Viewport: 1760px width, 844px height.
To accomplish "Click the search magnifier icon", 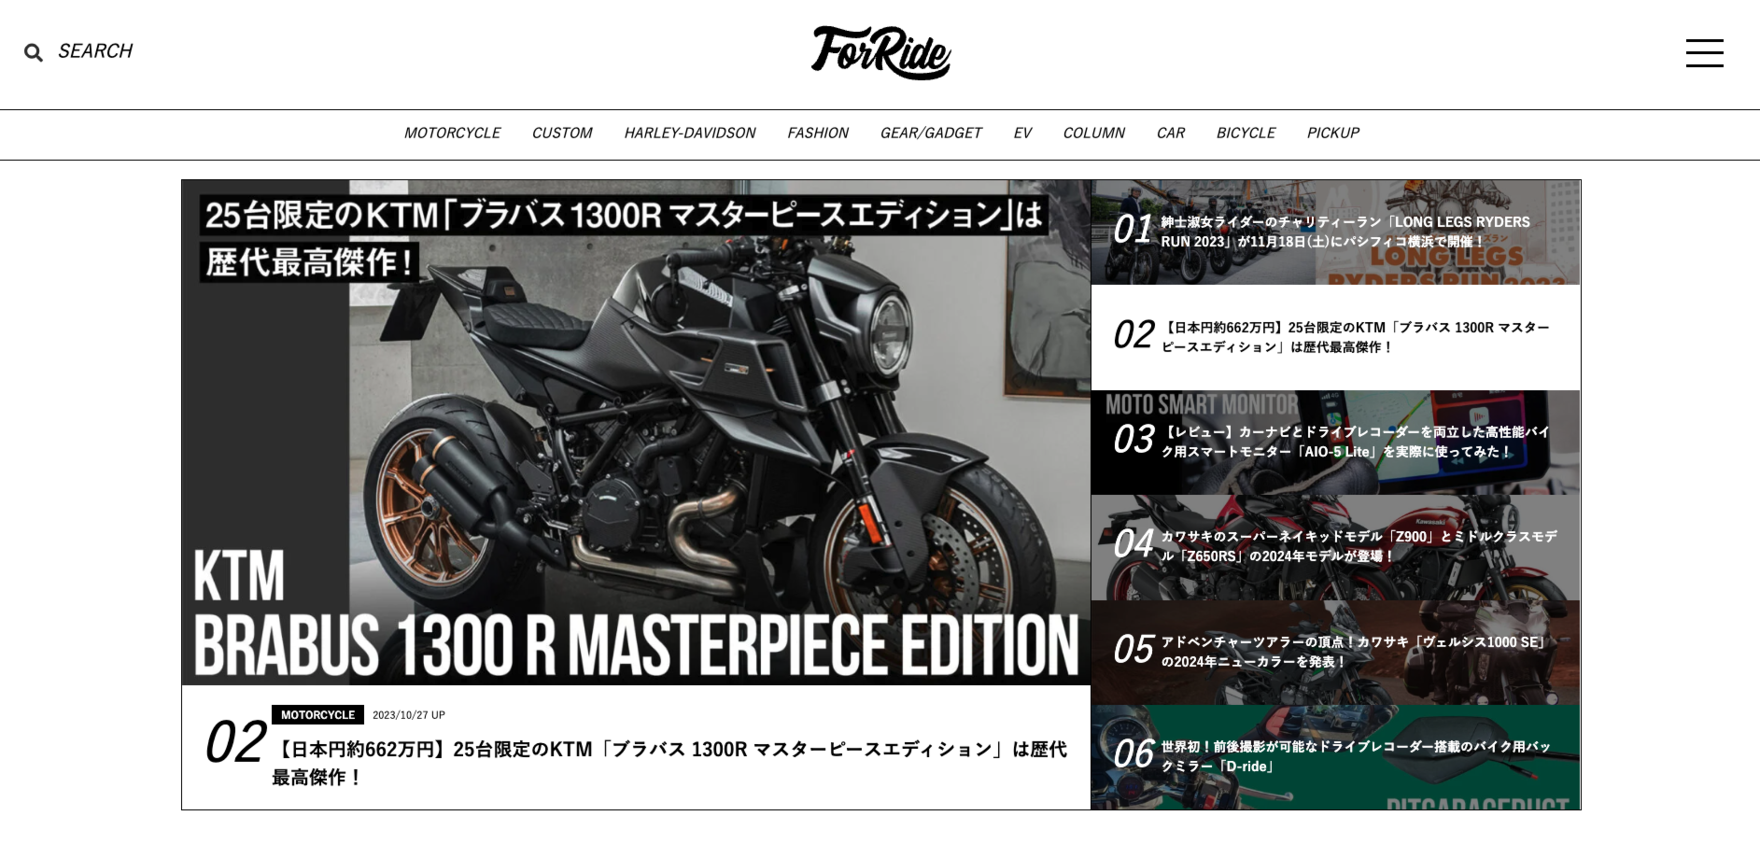I will (x=34, y=53).
